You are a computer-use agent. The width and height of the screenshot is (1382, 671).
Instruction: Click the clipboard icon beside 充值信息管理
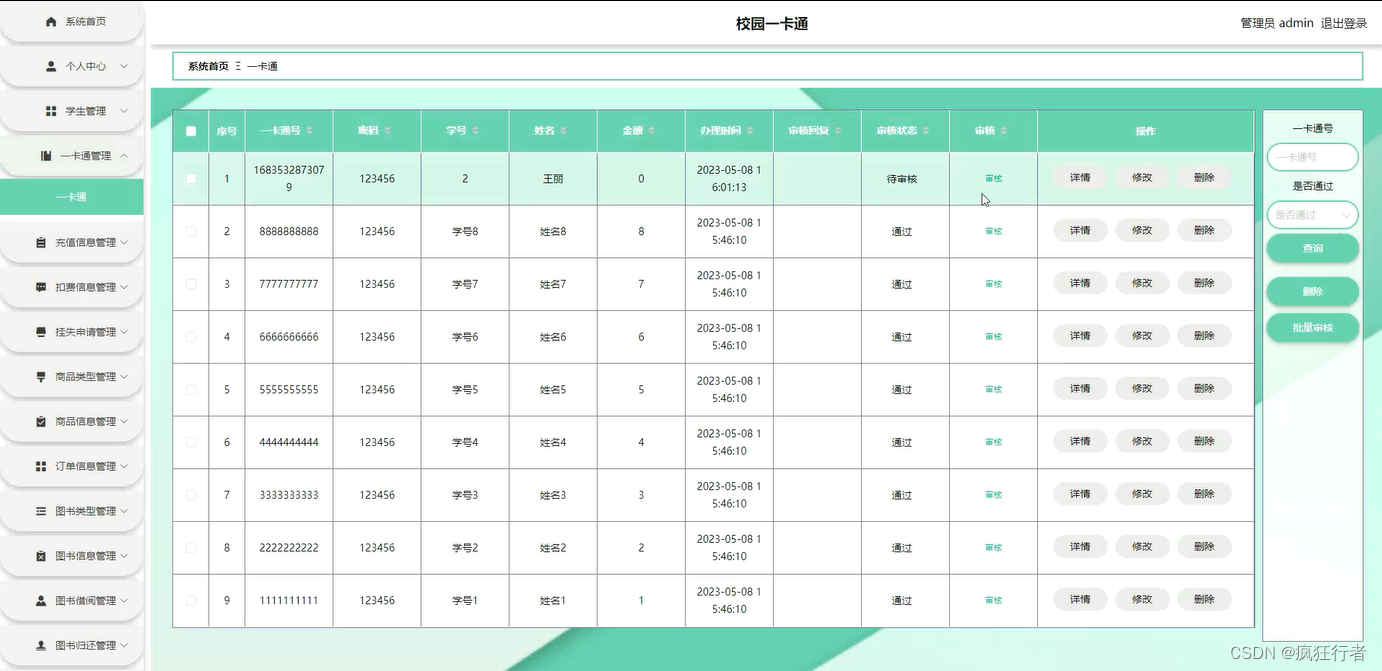41,243
